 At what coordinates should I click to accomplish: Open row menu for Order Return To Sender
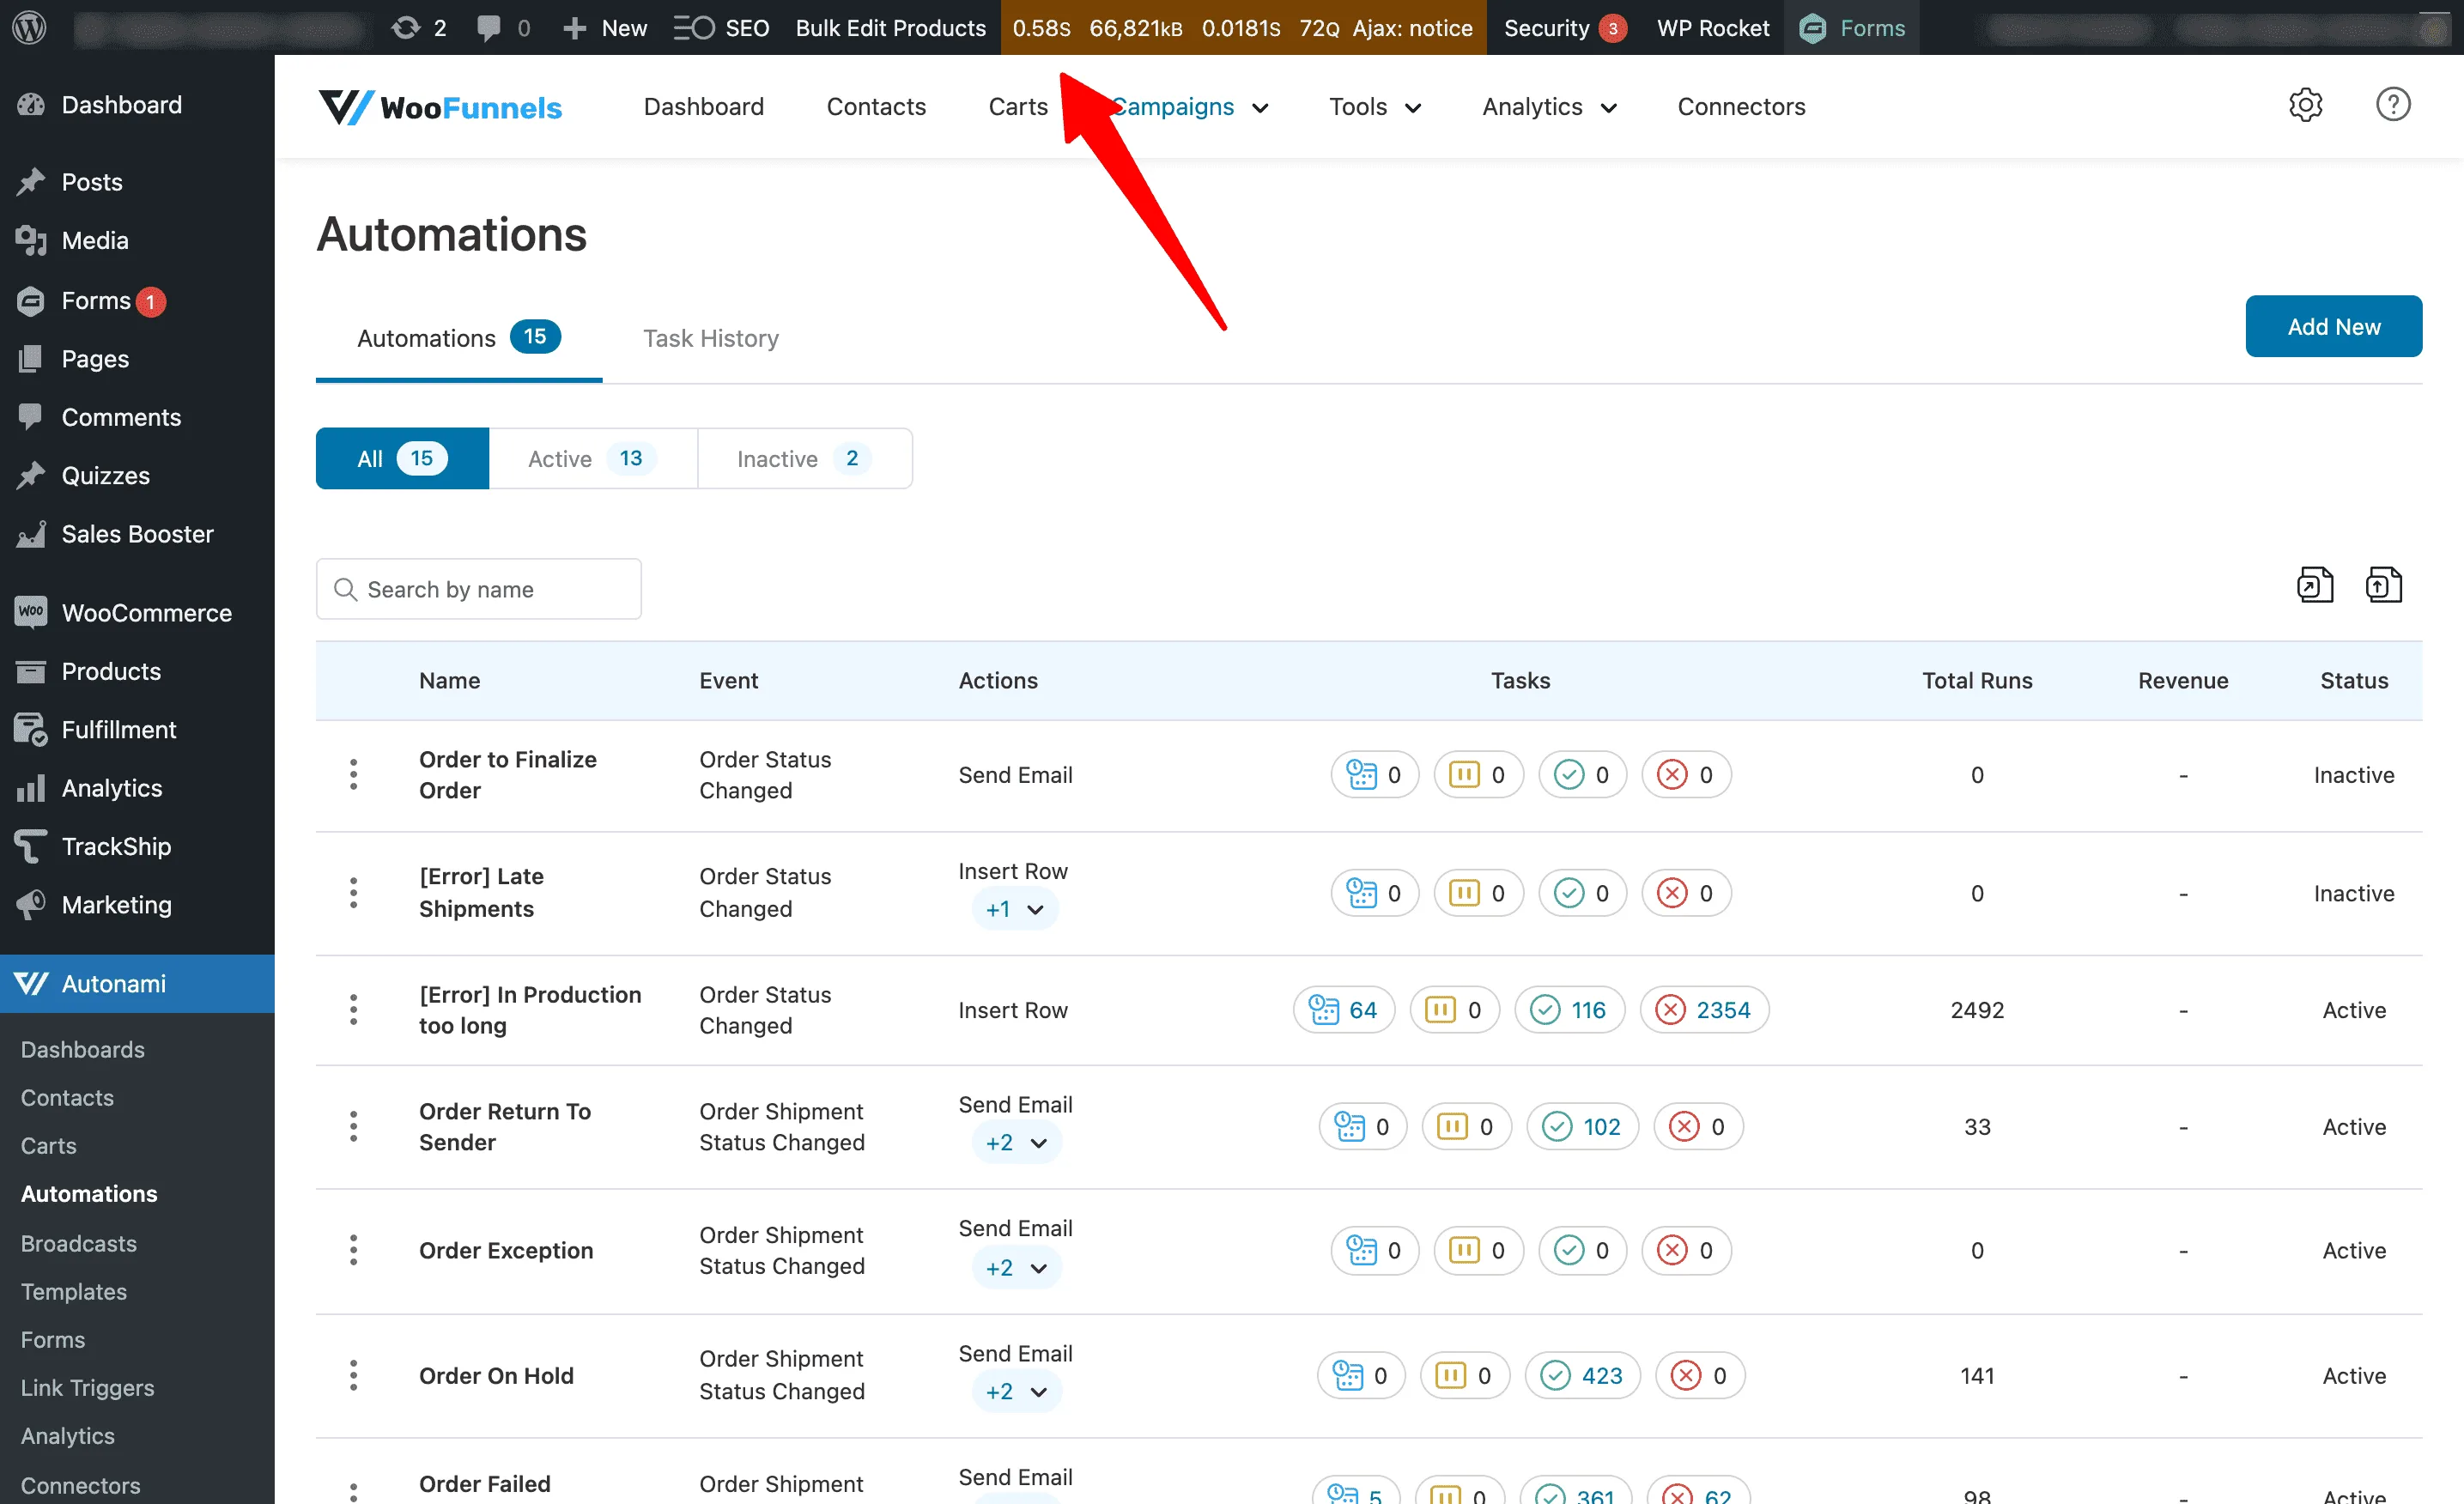click(353, 1126)
